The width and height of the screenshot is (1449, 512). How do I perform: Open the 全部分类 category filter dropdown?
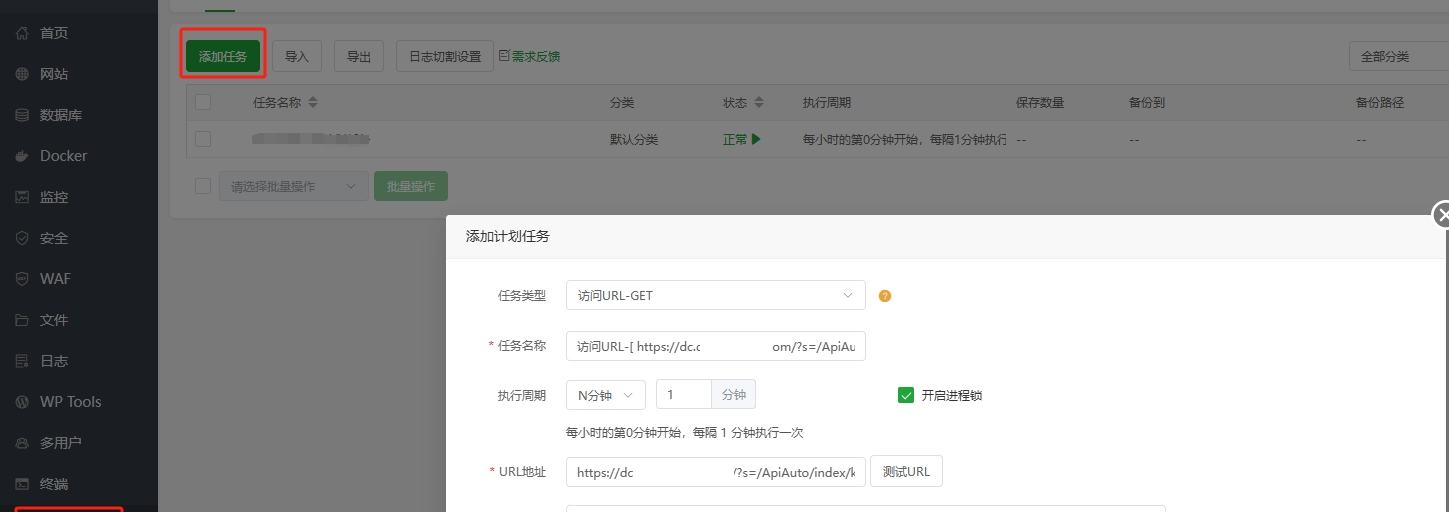pyautogui.click(x=1397, y=57)
